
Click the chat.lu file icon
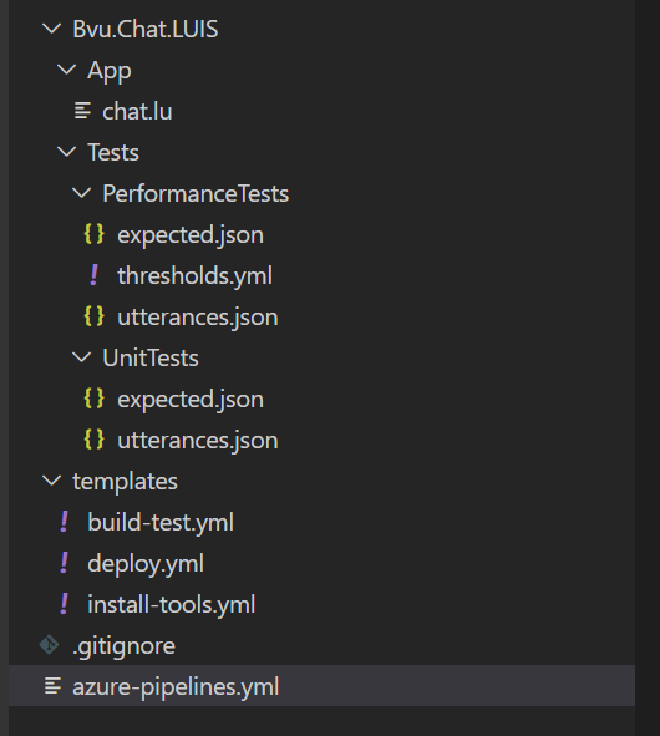pyautogui.click(x=83, y=111)
